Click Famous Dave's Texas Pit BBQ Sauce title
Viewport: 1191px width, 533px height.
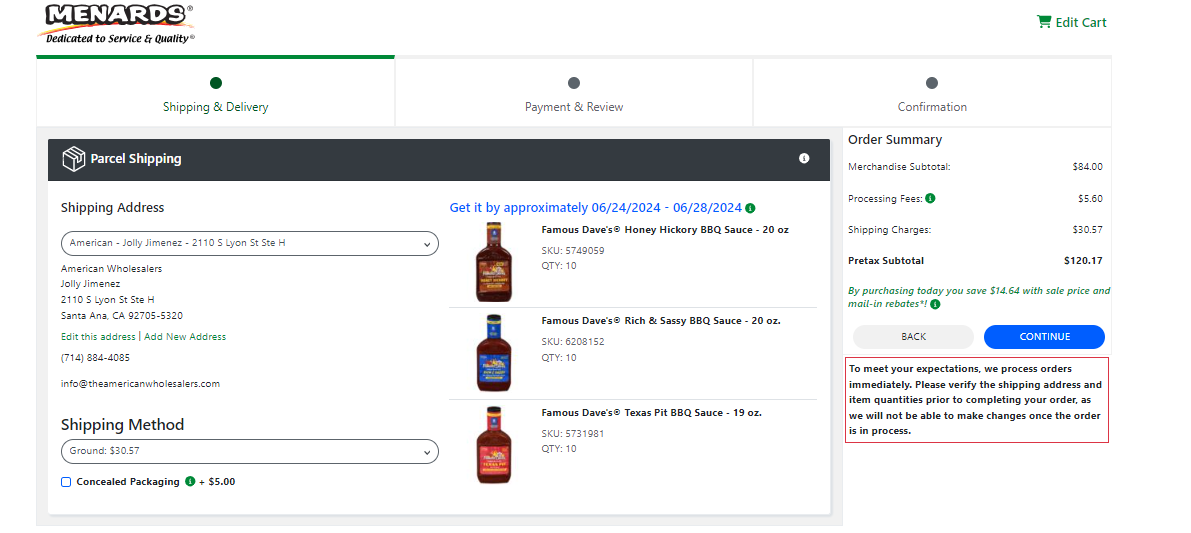click(x=652, y=412)
